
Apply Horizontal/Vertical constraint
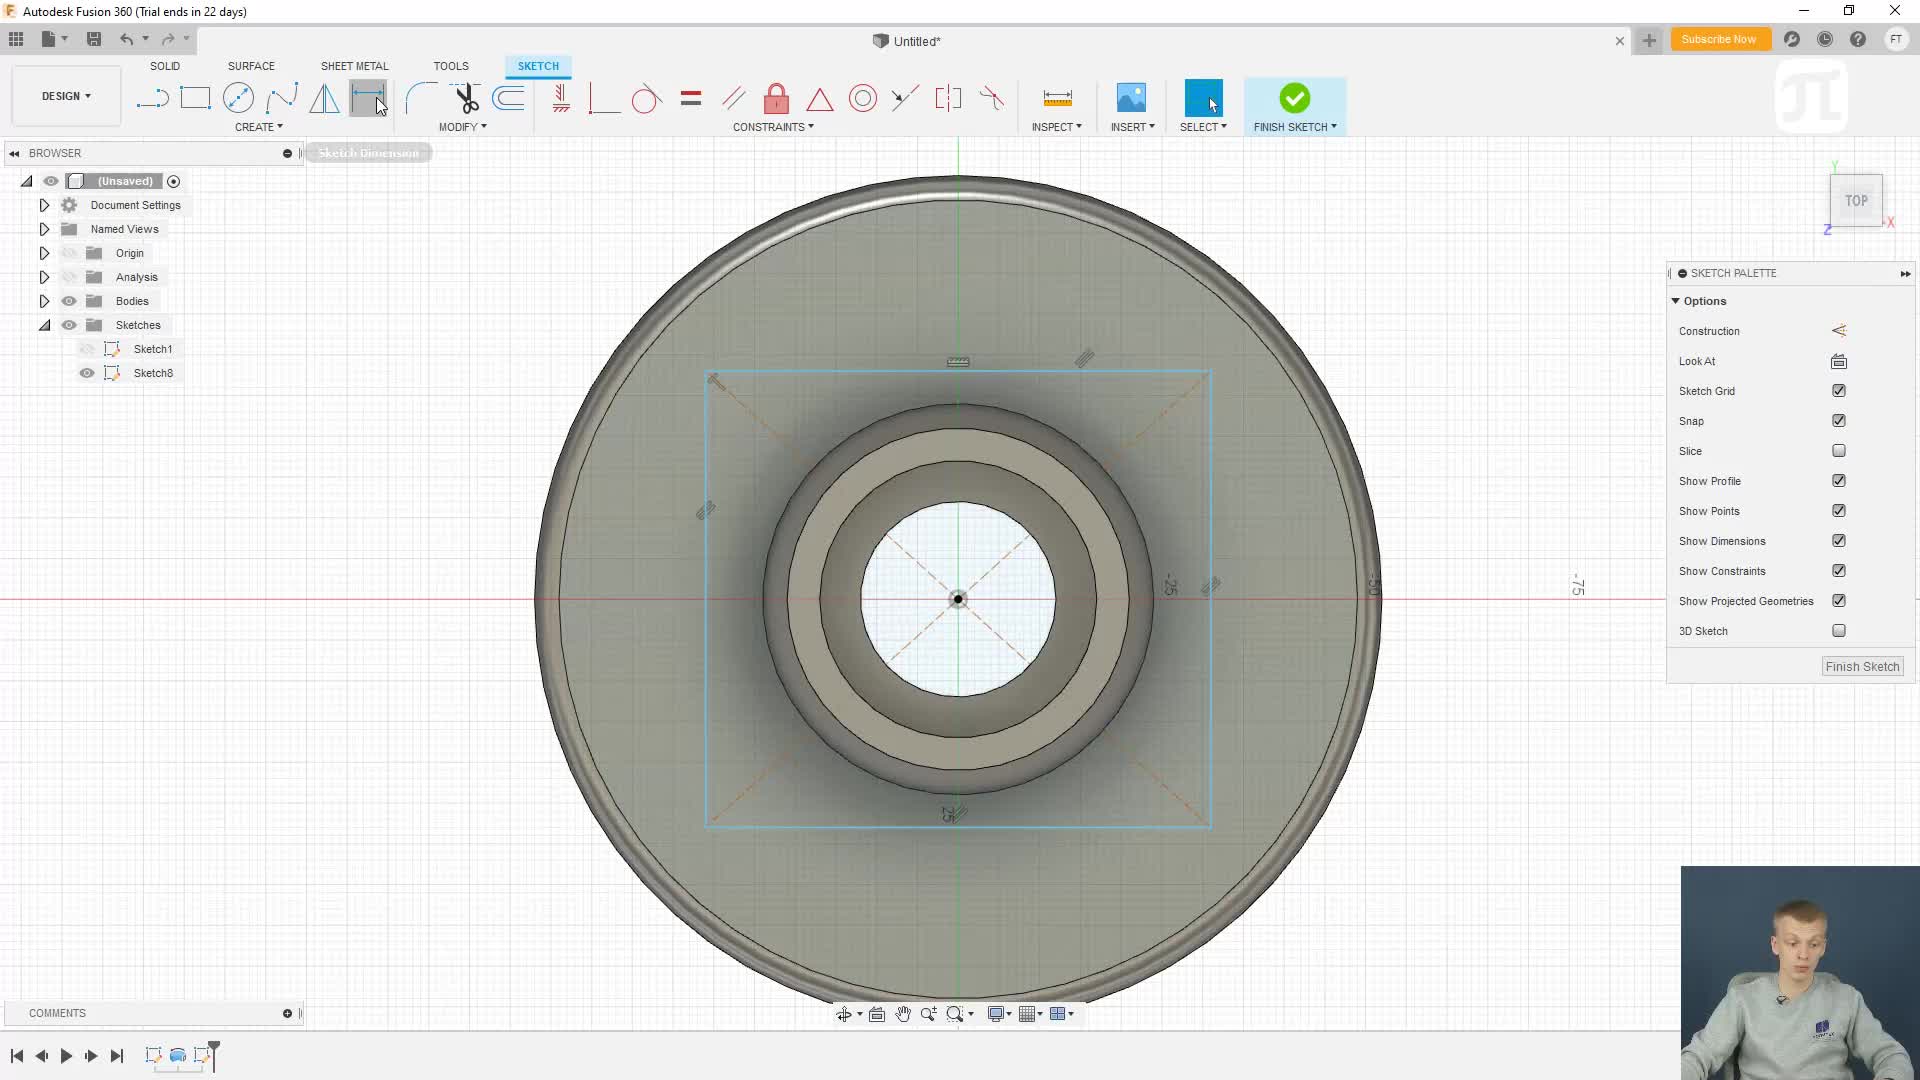click(x=561, y=98)
